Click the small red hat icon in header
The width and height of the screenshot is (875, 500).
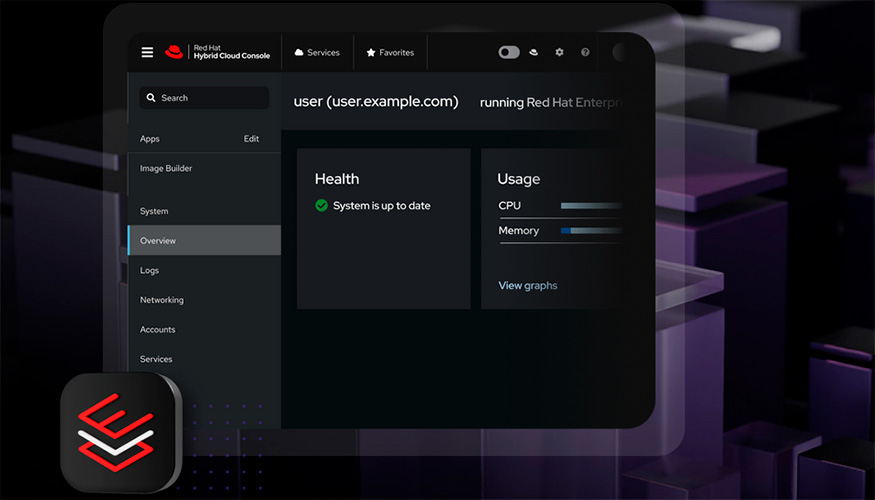pos(534,52)
